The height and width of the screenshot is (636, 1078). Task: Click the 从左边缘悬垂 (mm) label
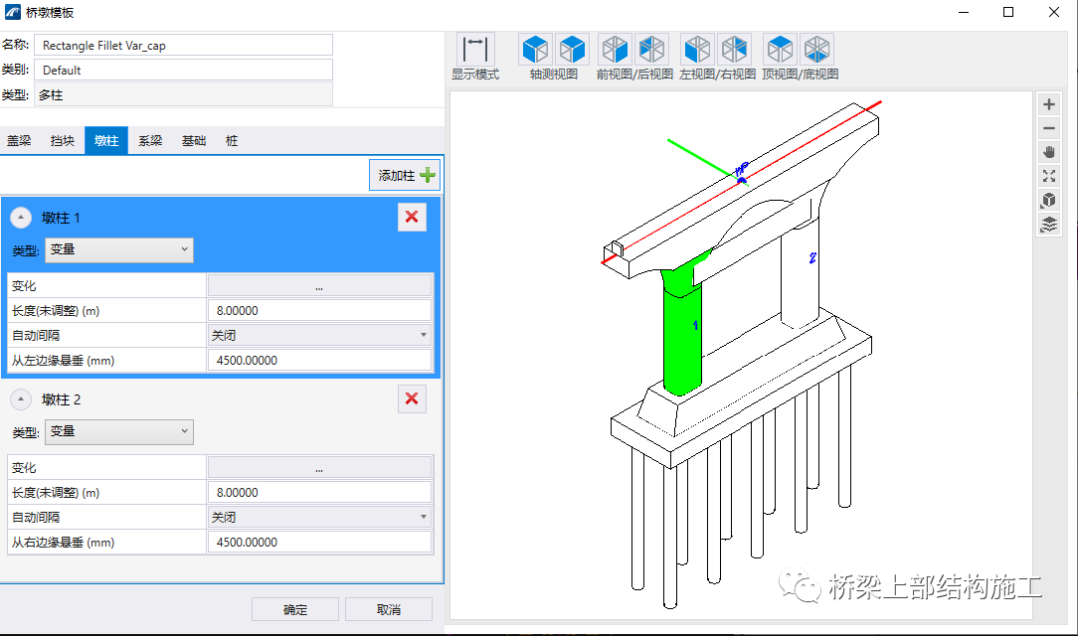63,360
